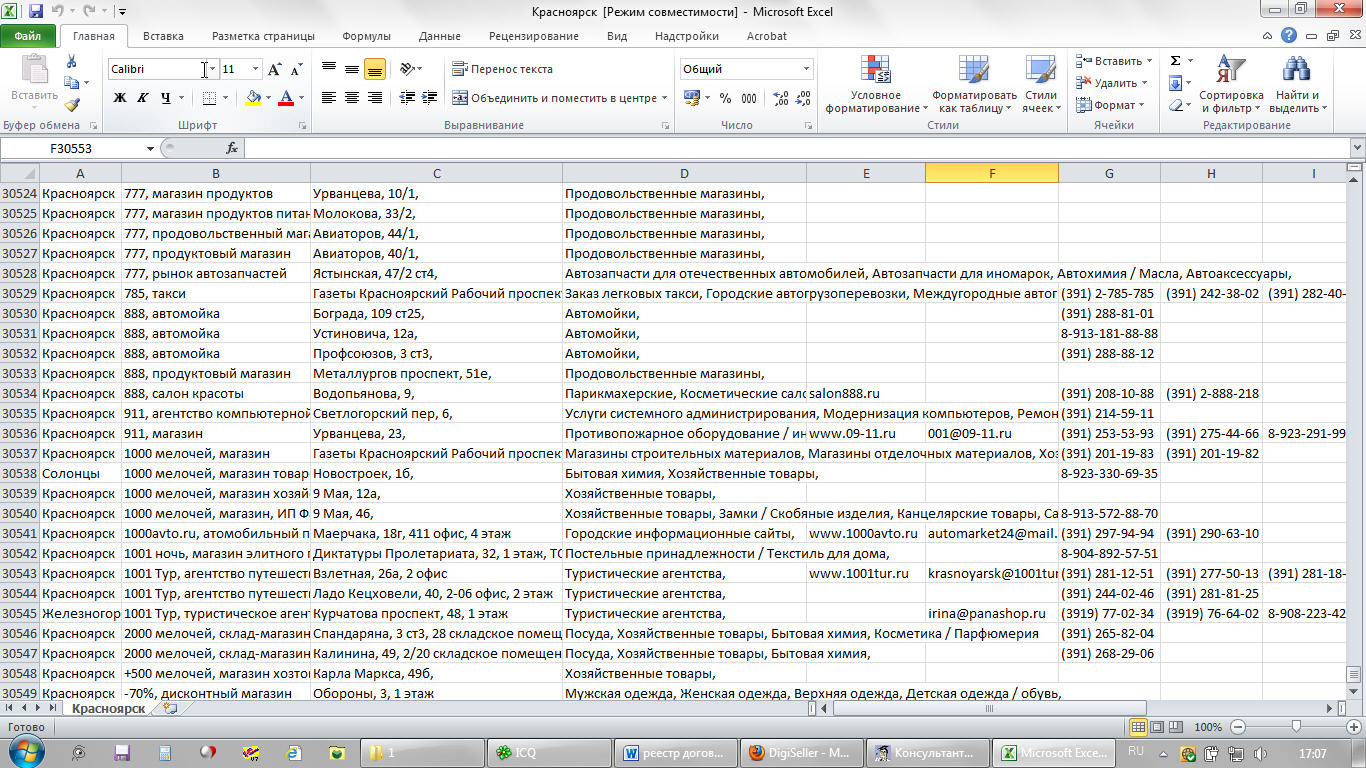Apply italic with the К button
This screenshot has width=1366, height=768.
142,98
